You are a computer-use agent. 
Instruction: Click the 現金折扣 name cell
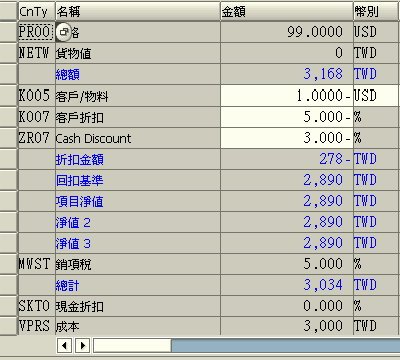click(x=137, y=306)
